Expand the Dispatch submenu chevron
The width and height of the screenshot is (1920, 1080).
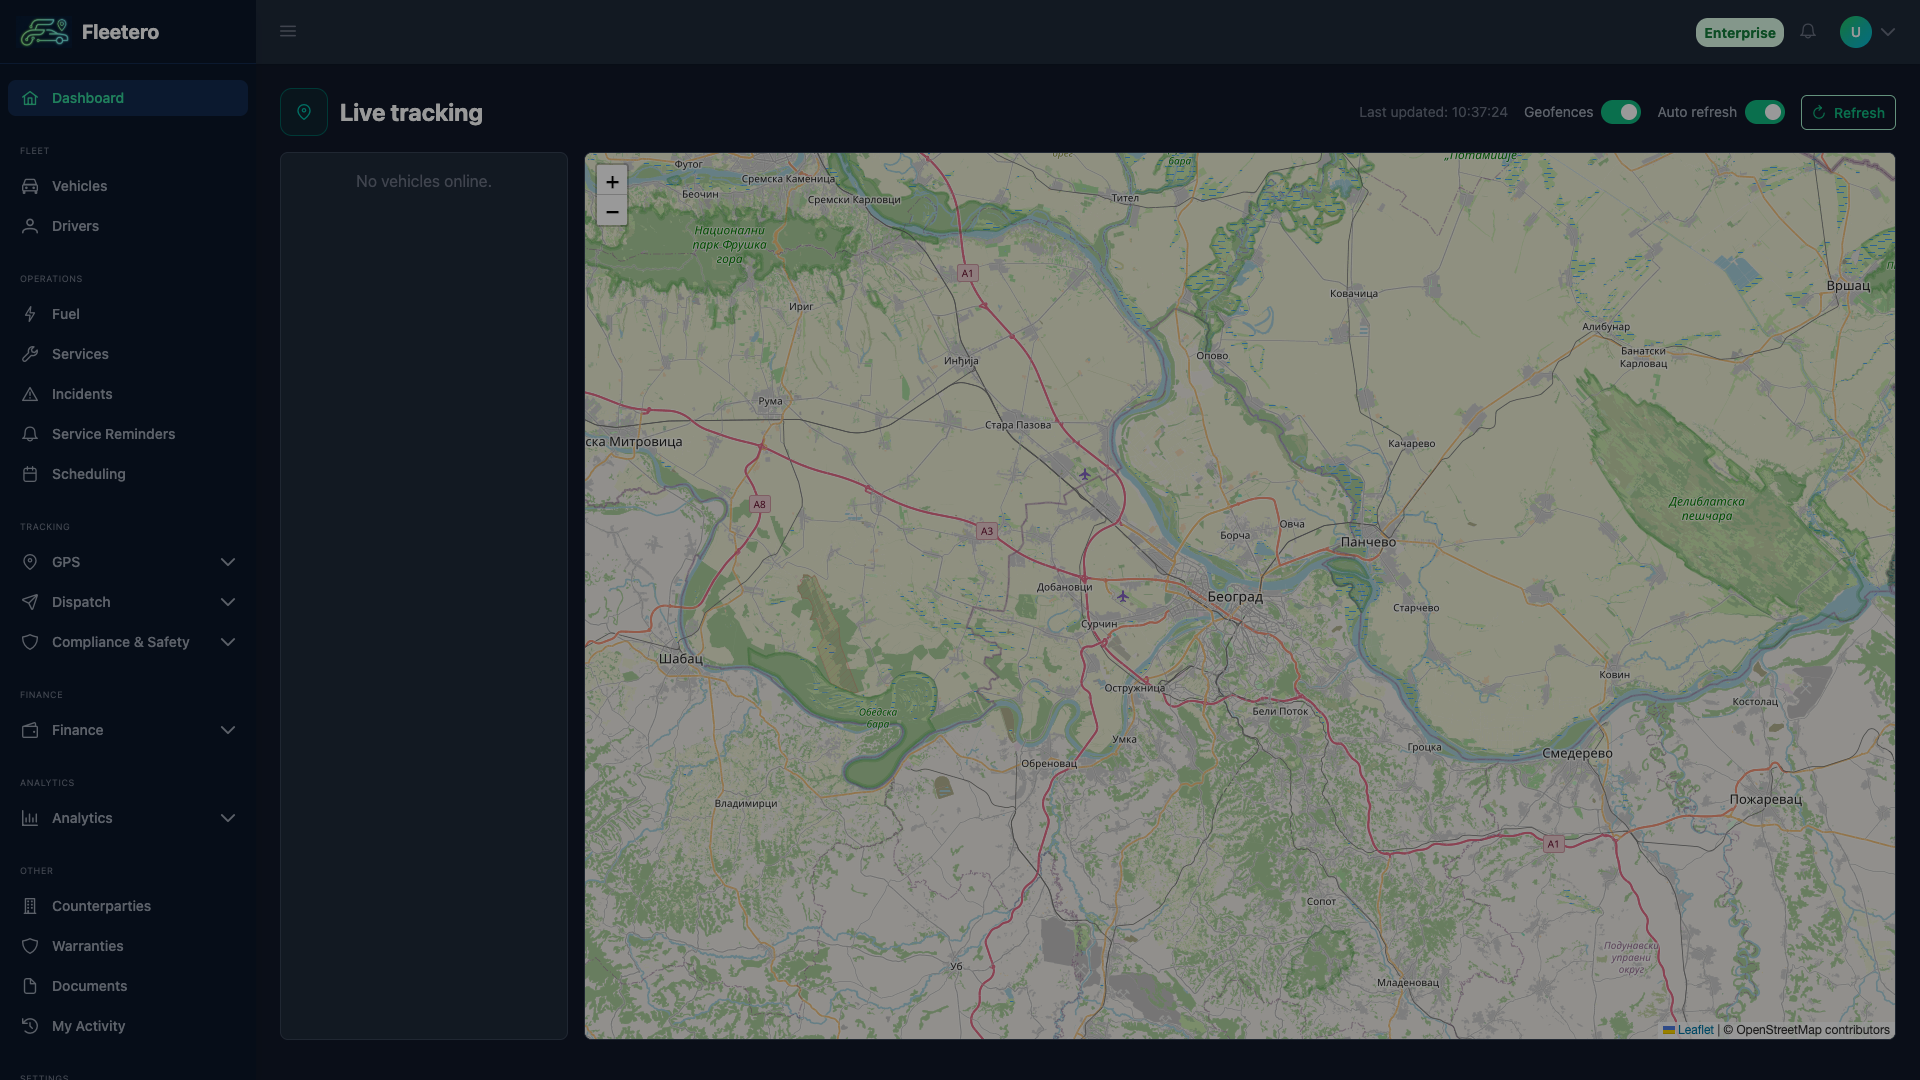[x=228, y=602]
